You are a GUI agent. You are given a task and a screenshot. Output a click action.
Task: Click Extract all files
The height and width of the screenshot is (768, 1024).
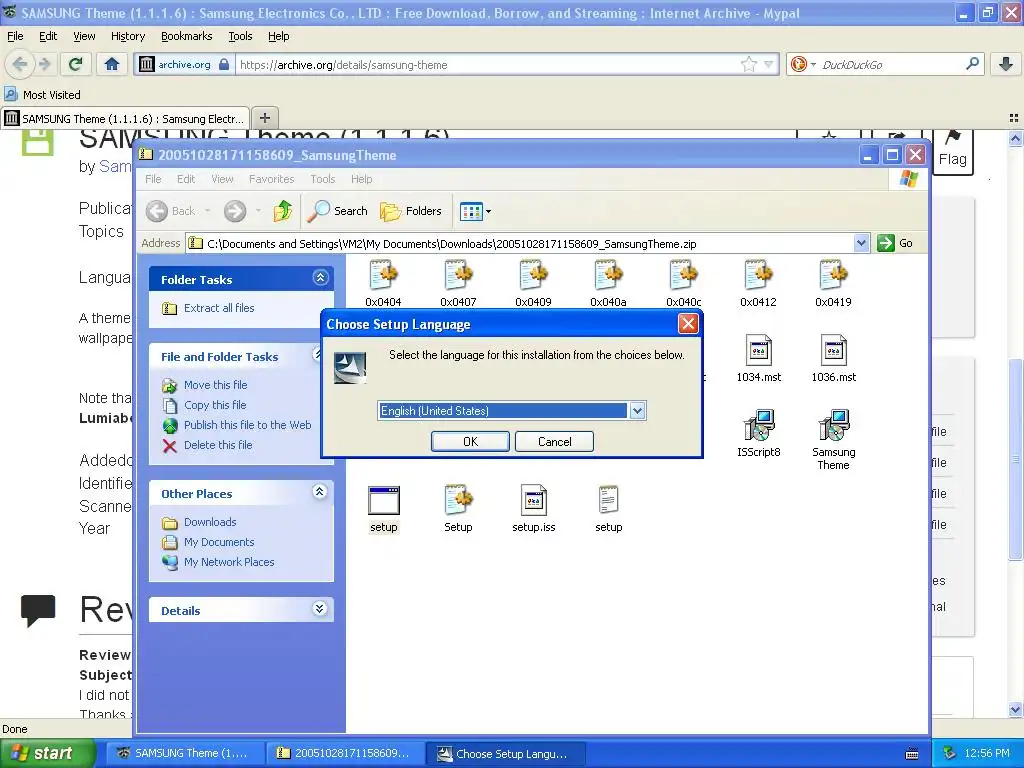[x=219, y=308]
